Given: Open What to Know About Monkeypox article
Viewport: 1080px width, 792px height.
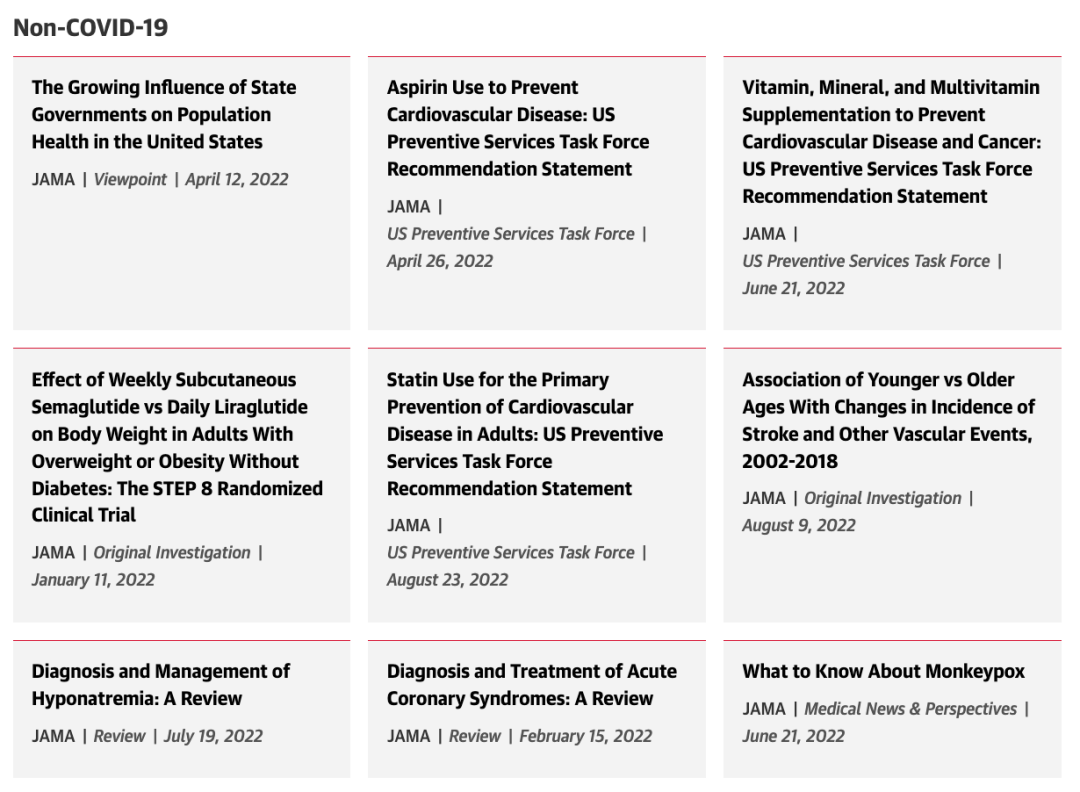Looking at the screenshot, I should point(883,671).
